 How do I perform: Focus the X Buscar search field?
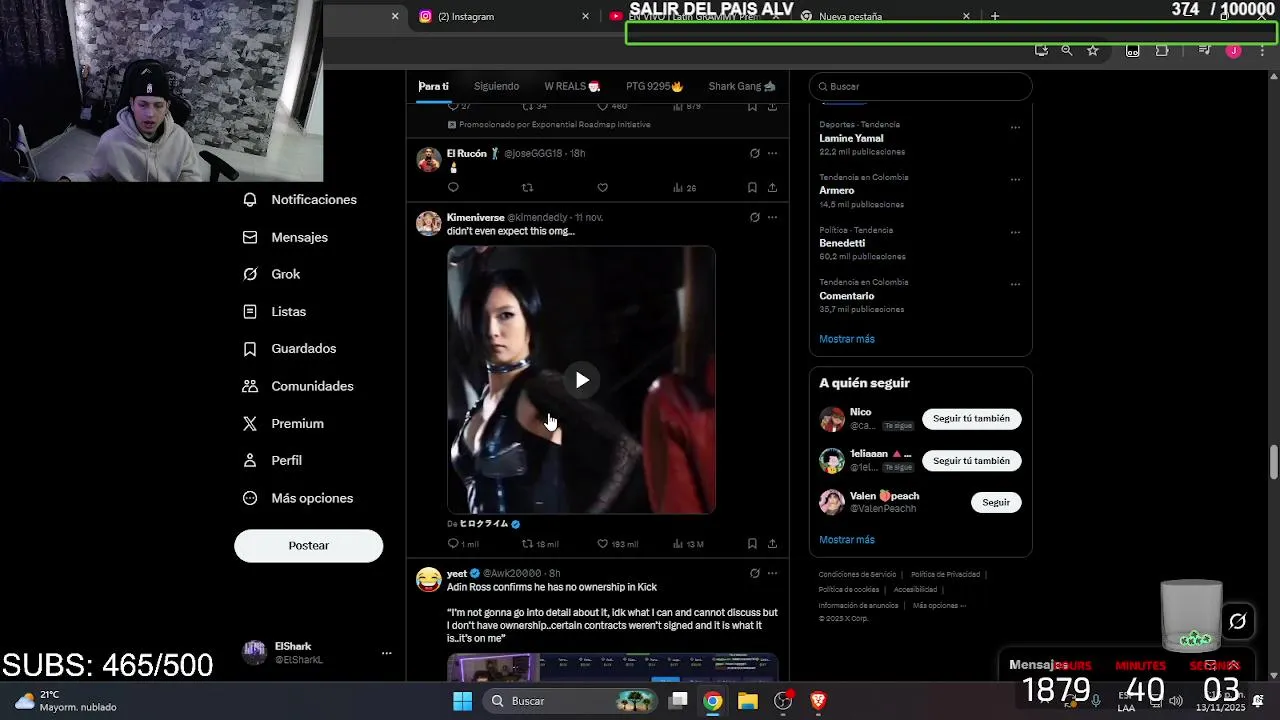[x=920, y=86]
